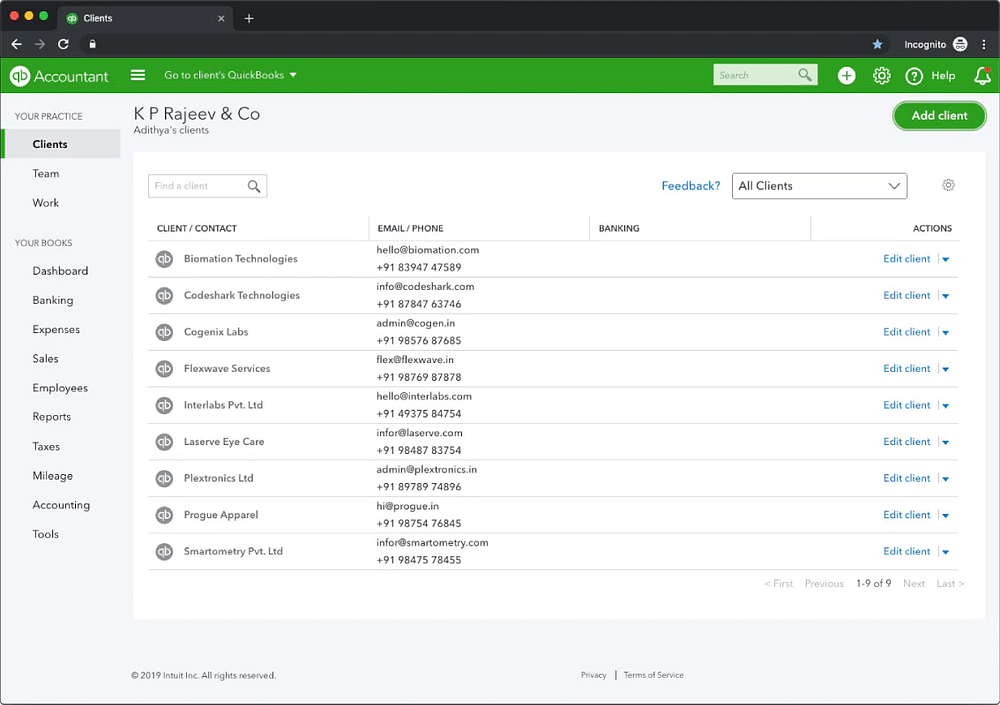The image size is (1000, 705).
Task: Open the Privacy footer link
Action: [593, 675]
